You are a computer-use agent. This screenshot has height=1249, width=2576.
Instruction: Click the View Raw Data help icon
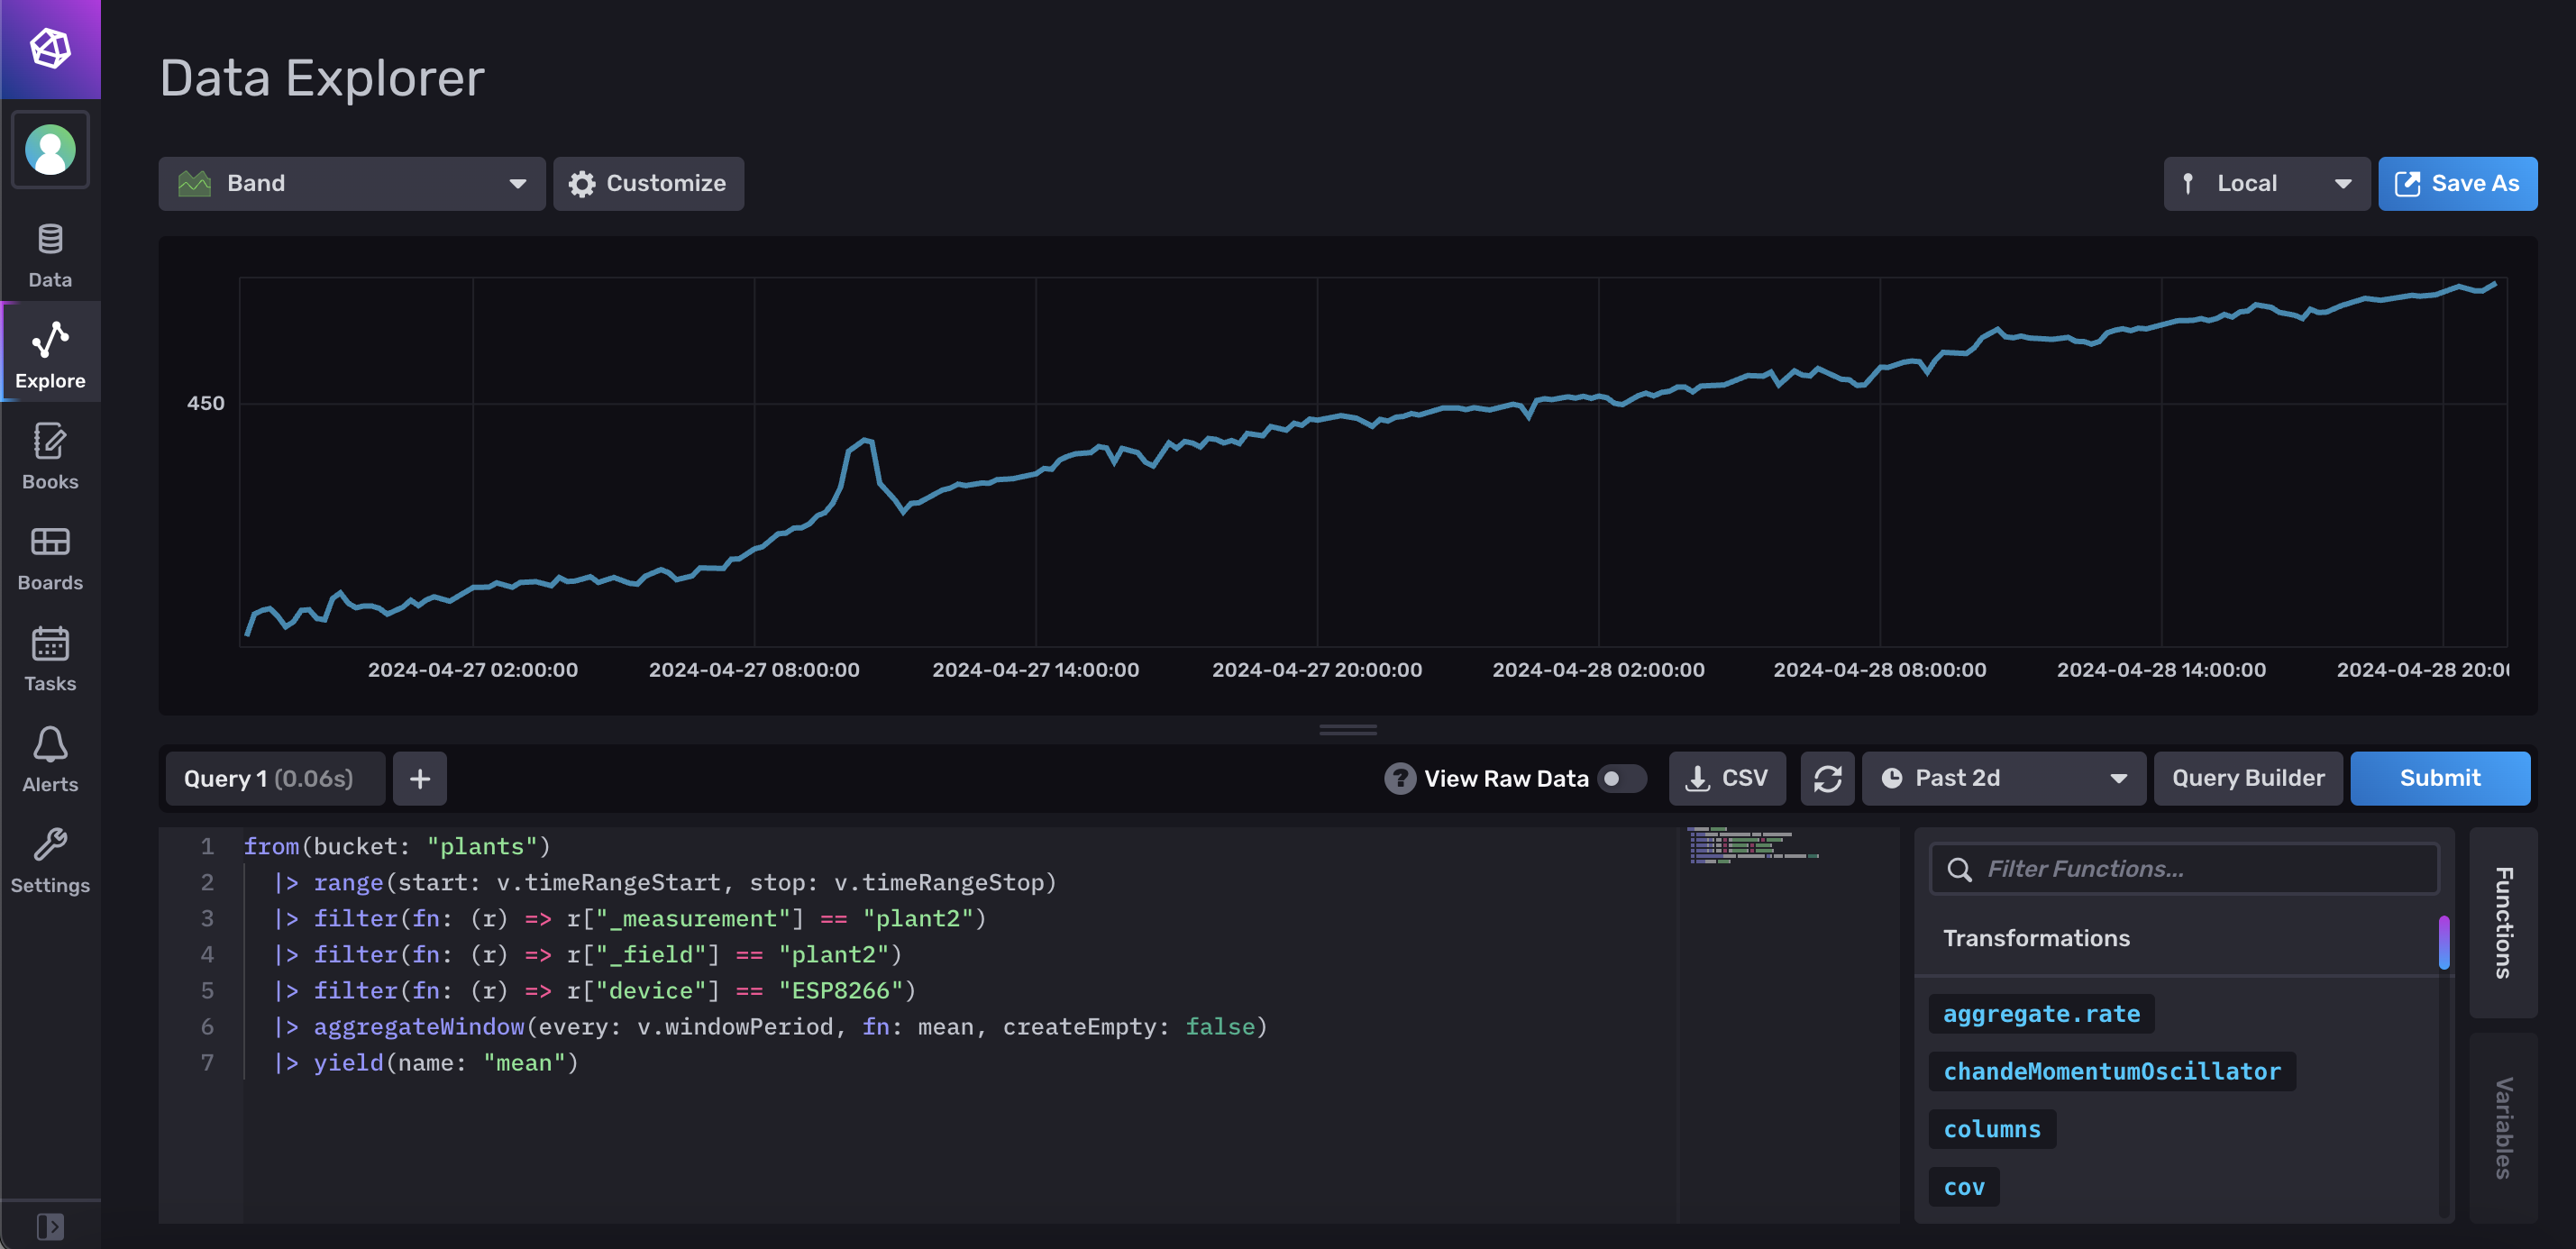coord(1400,778)
